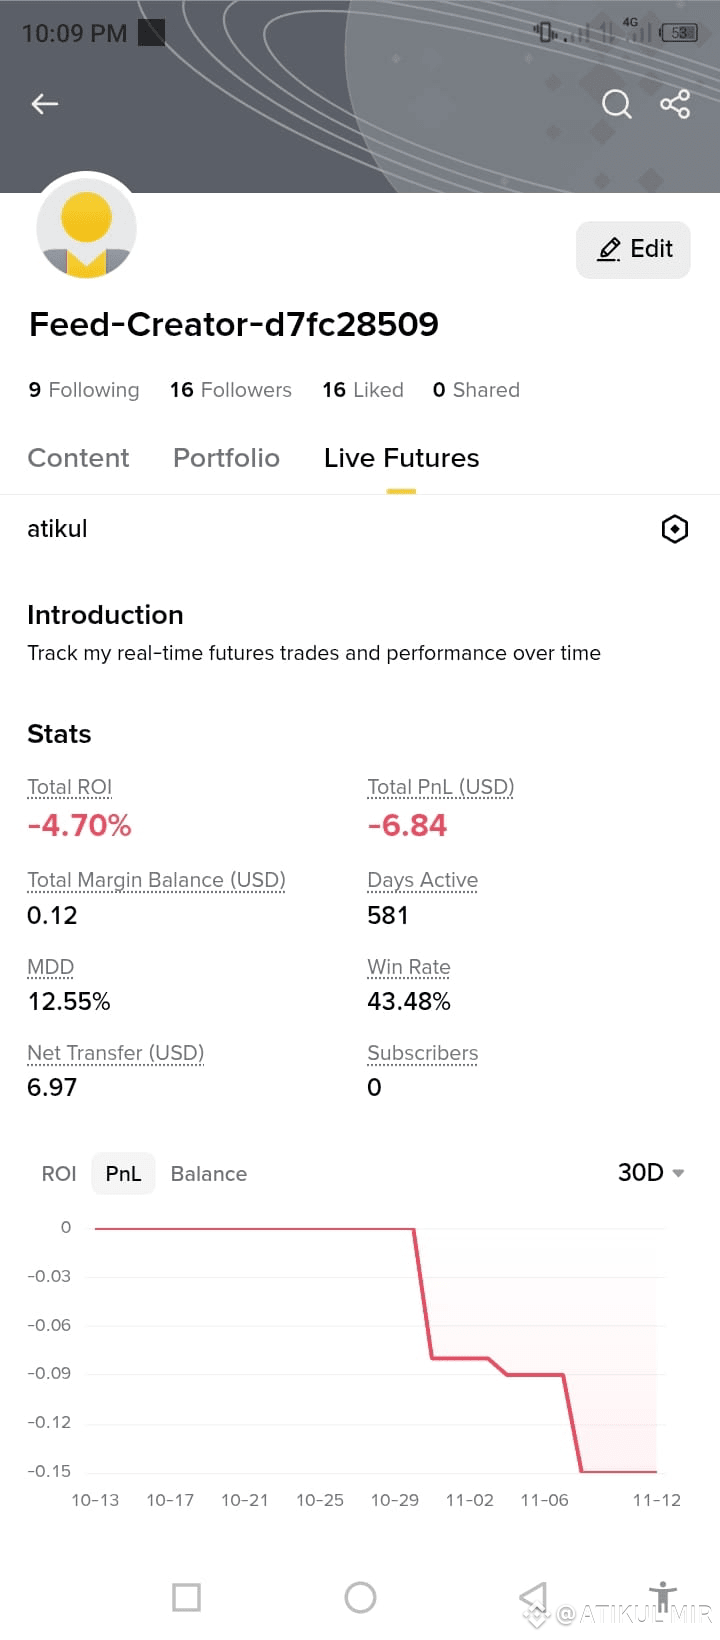Select the ROI chart toggle
The height and width of the screenshot is (1640, 720).
tap(59, 1174)
